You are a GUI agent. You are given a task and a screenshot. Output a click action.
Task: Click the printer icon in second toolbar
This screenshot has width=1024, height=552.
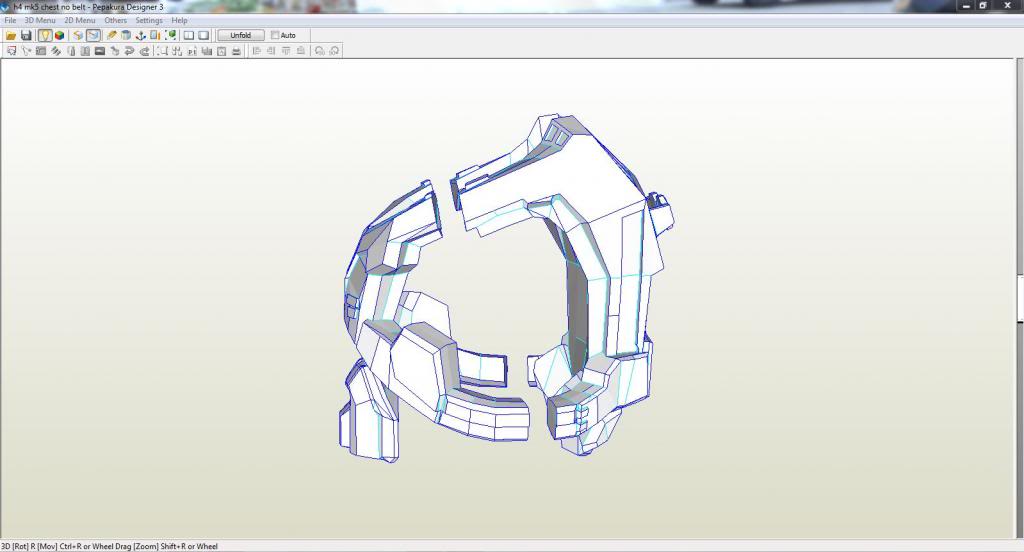pos(236,51)
